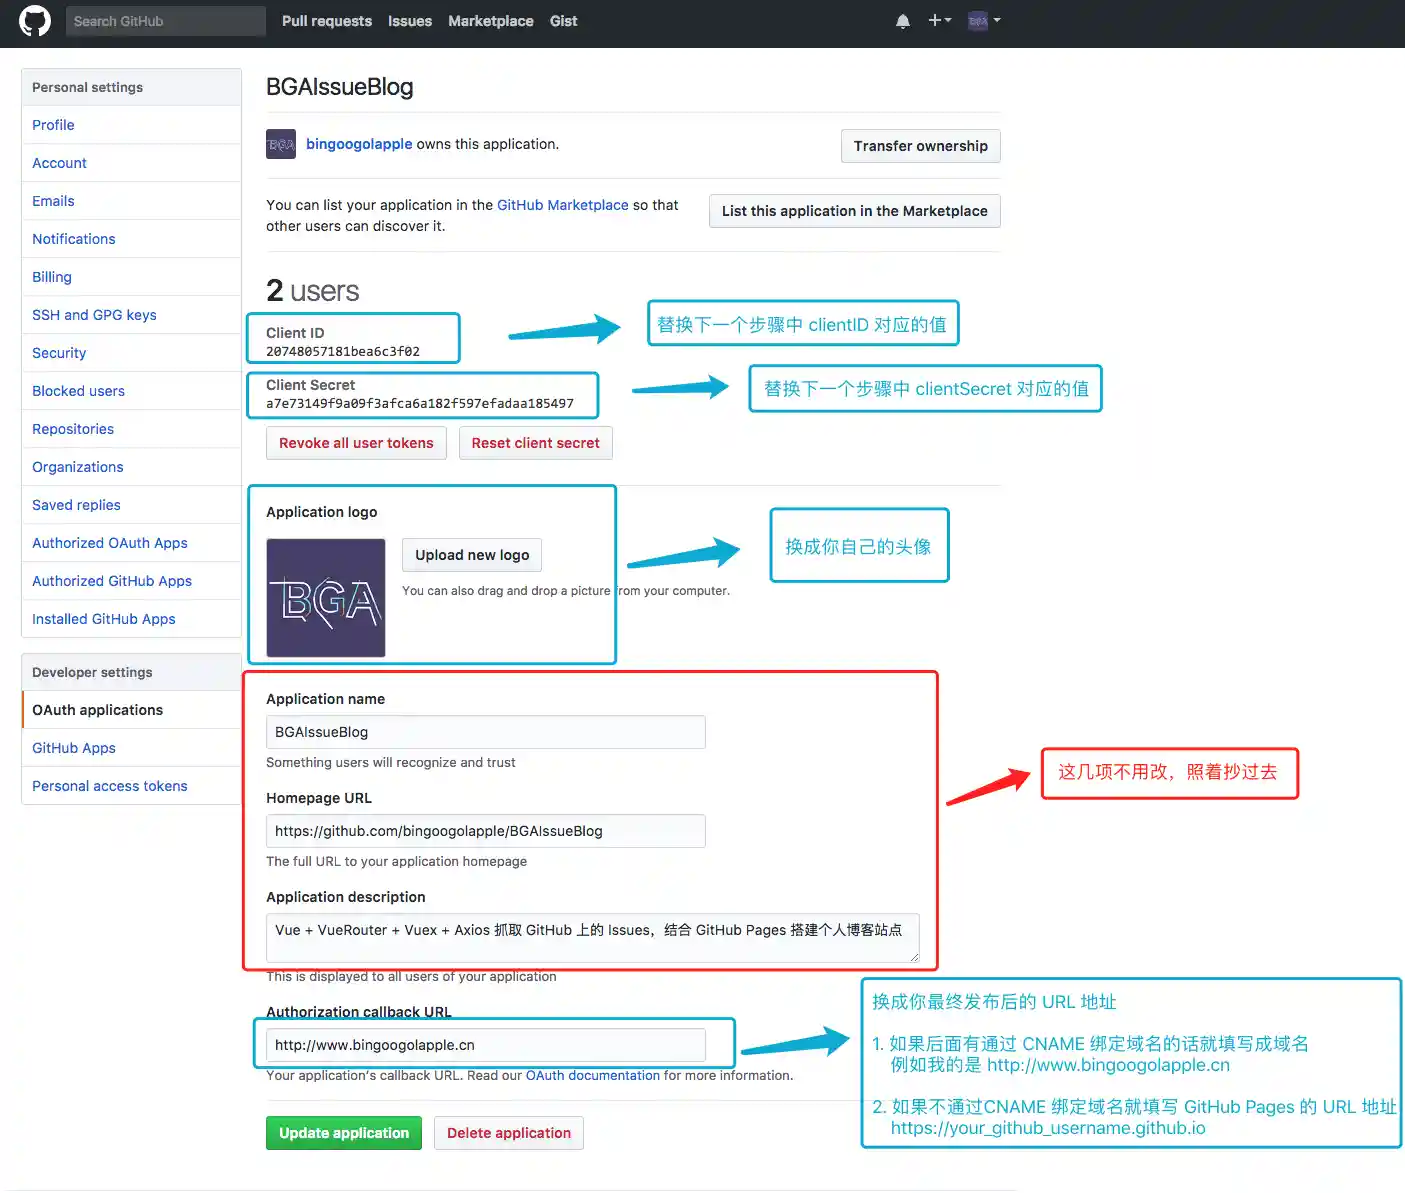Click the small BGA owner avatar
The width and height of the screenshot is (1405, 1193).
pos(281,144)
